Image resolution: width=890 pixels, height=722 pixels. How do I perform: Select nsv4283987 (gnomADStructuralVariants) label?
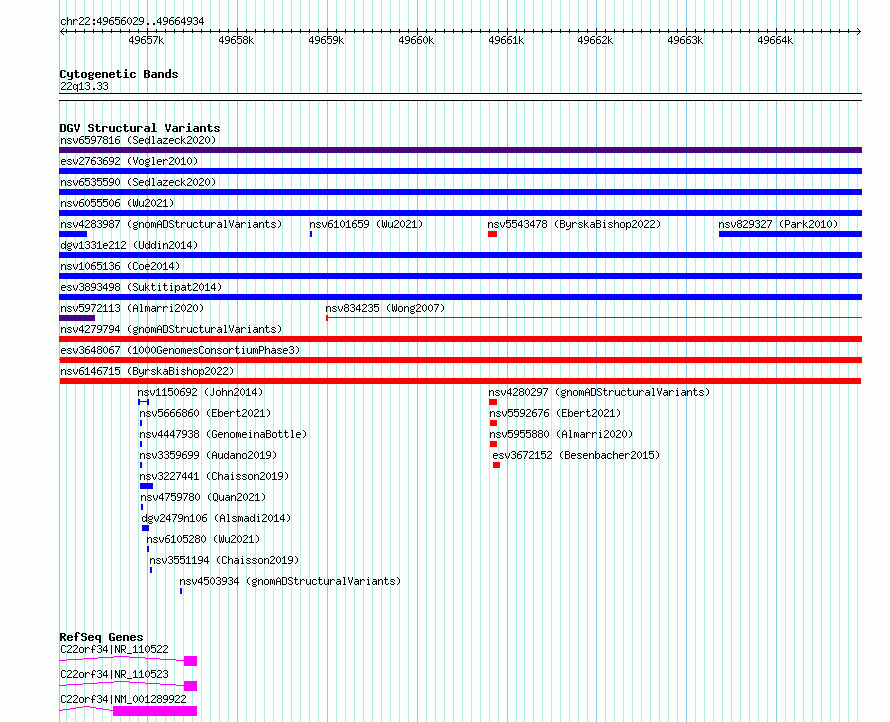tap(171, 224)
